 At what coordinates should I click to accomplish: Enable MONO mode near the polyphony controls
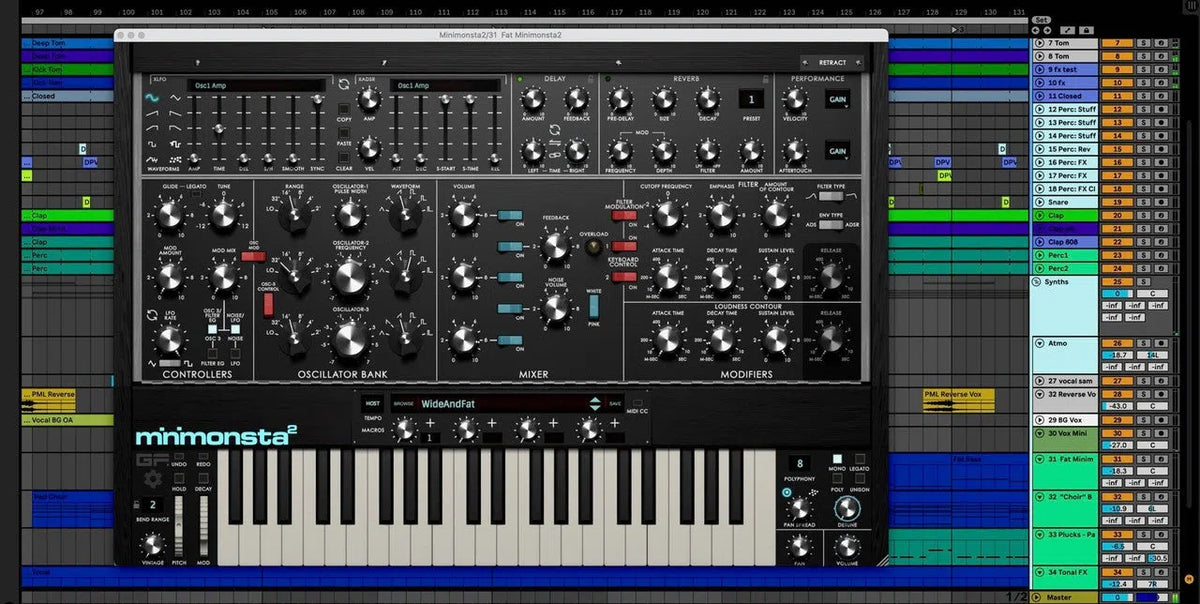[x=838, y=459]
